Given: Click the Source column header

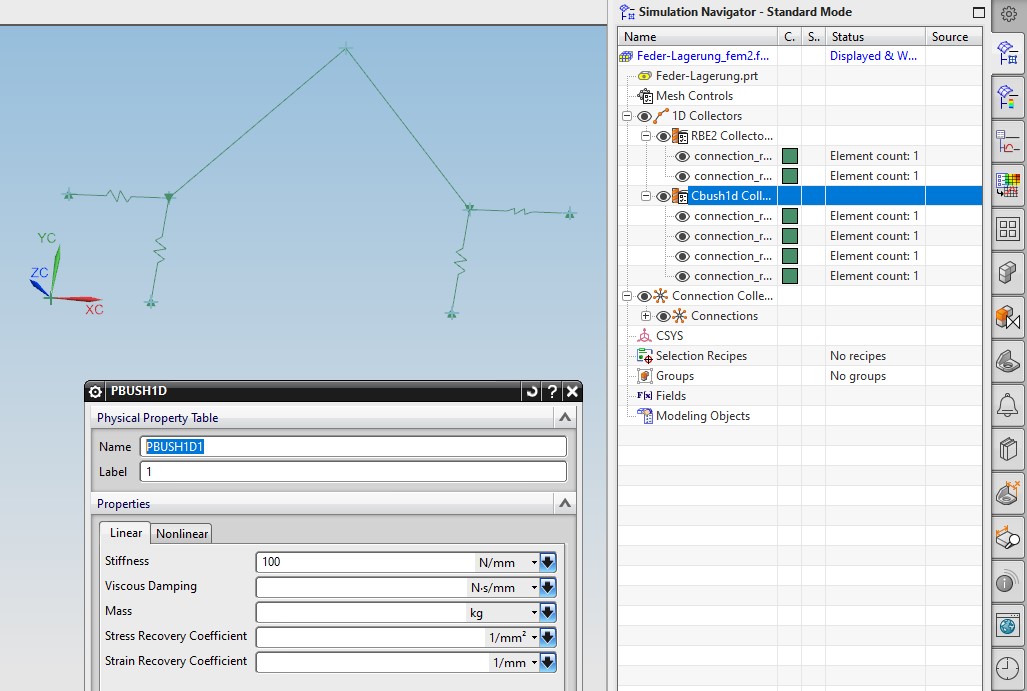Looking at the screenshot, I should coord(953,37).
